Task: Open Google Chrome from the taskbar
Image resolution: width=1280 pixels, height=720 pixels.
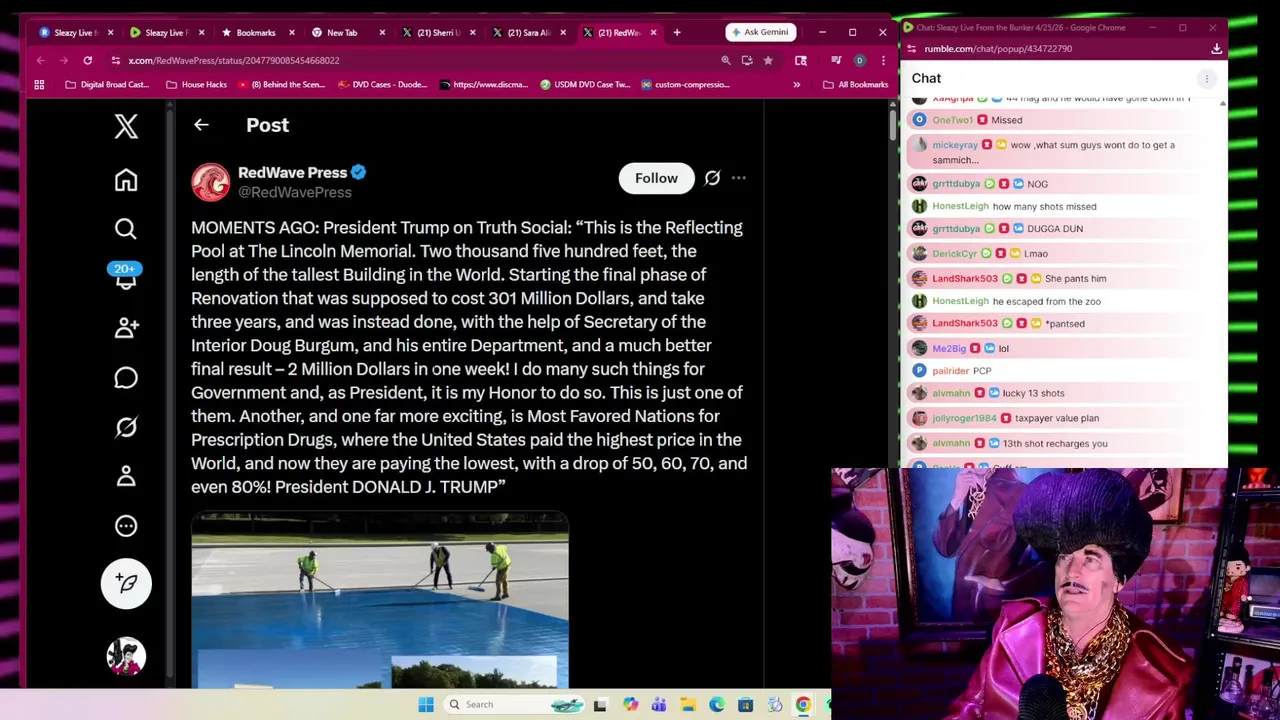Action: [x=803, y=704]
